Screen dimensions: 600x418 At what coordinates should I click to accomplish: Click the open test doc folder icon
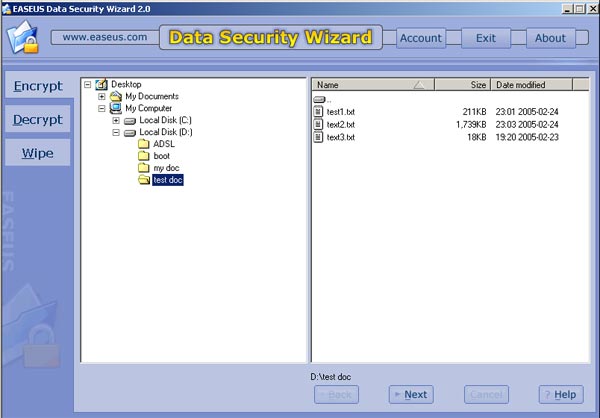click(x=144, y=180)
